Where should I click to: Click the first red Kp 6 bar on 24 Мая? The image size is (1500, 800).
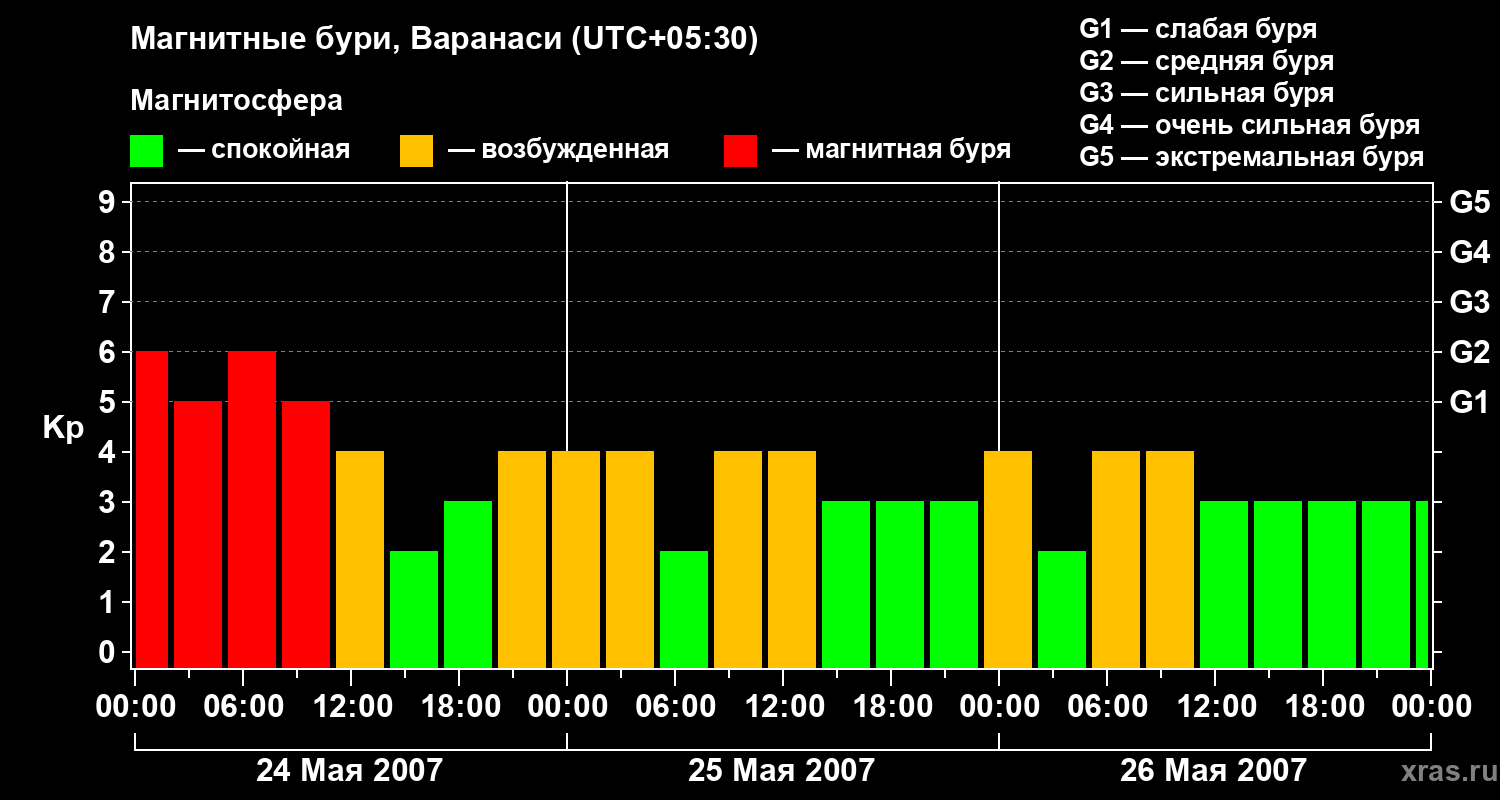(152, 510)
